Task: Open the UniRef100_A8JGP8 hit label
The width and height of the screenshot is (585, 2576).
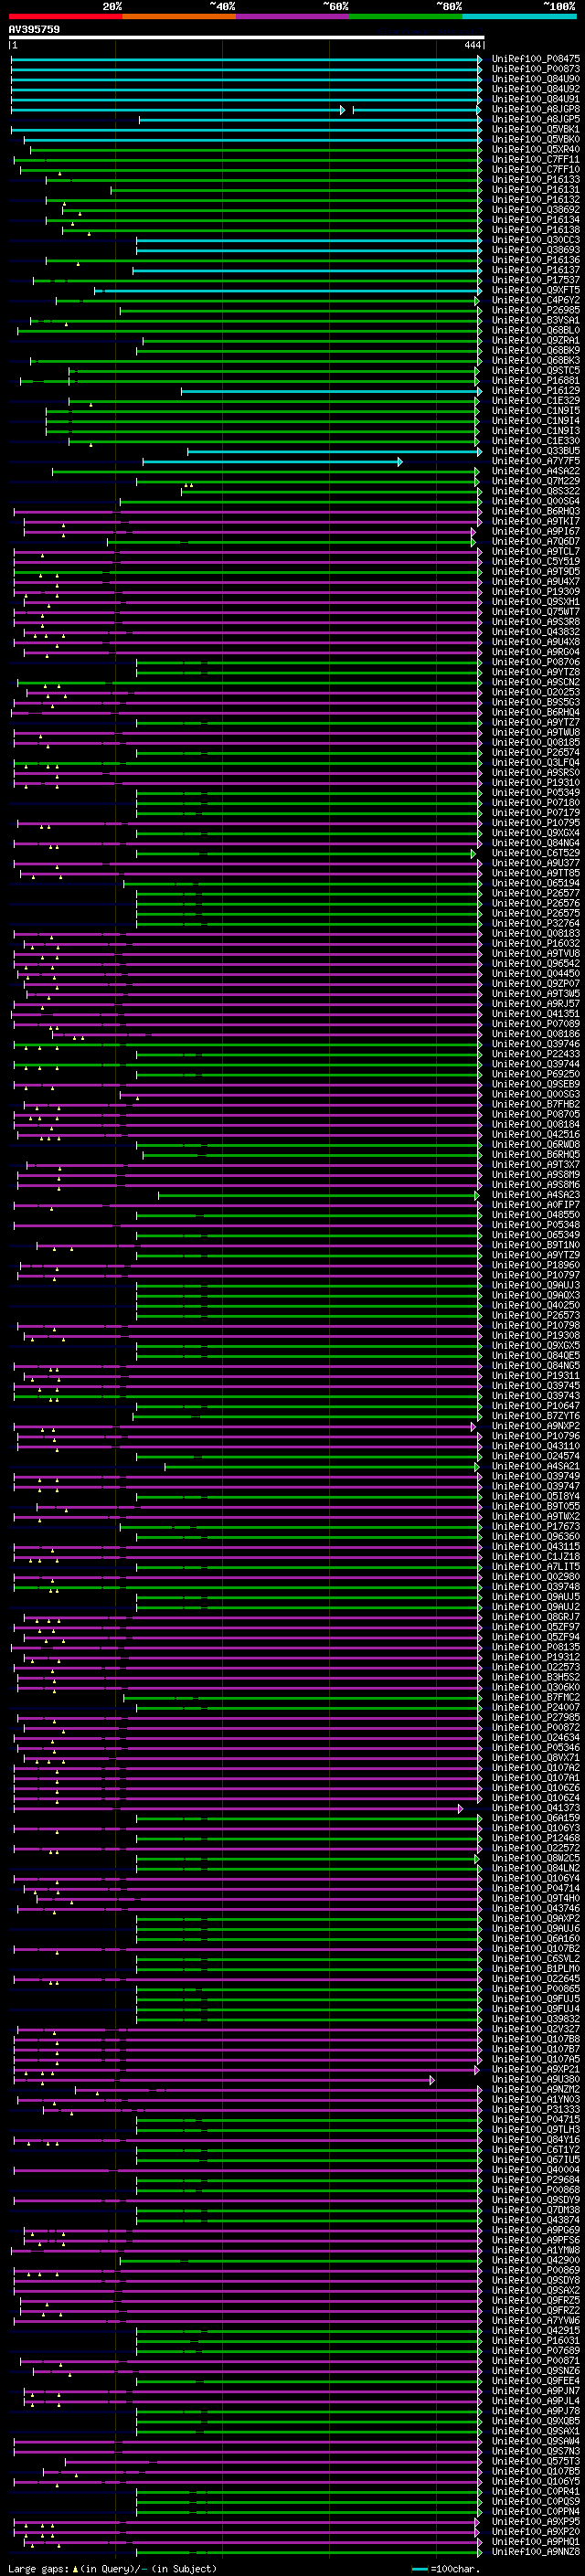Action: tap(536, 109)
